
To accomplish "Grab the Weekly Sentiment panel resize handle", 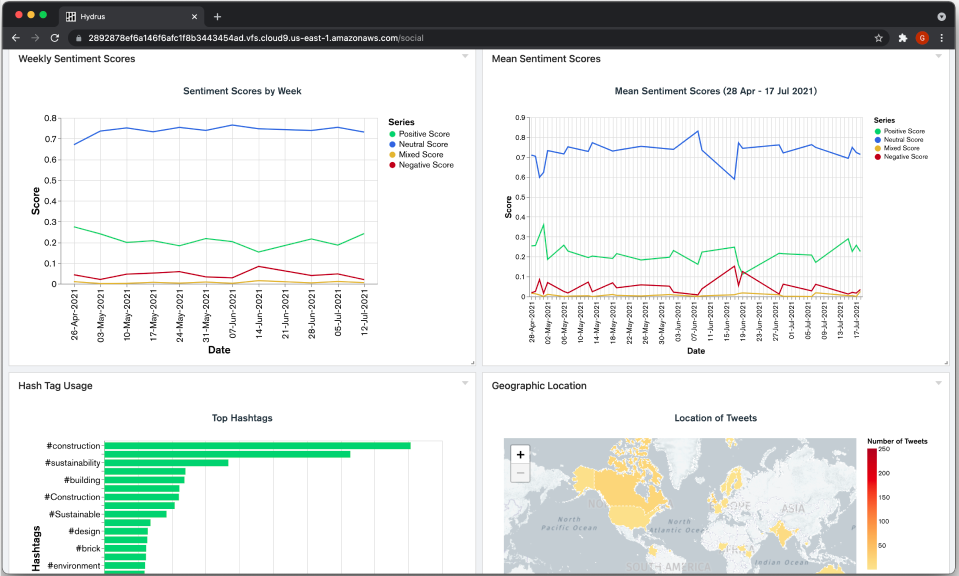I will tap(472, 363).
